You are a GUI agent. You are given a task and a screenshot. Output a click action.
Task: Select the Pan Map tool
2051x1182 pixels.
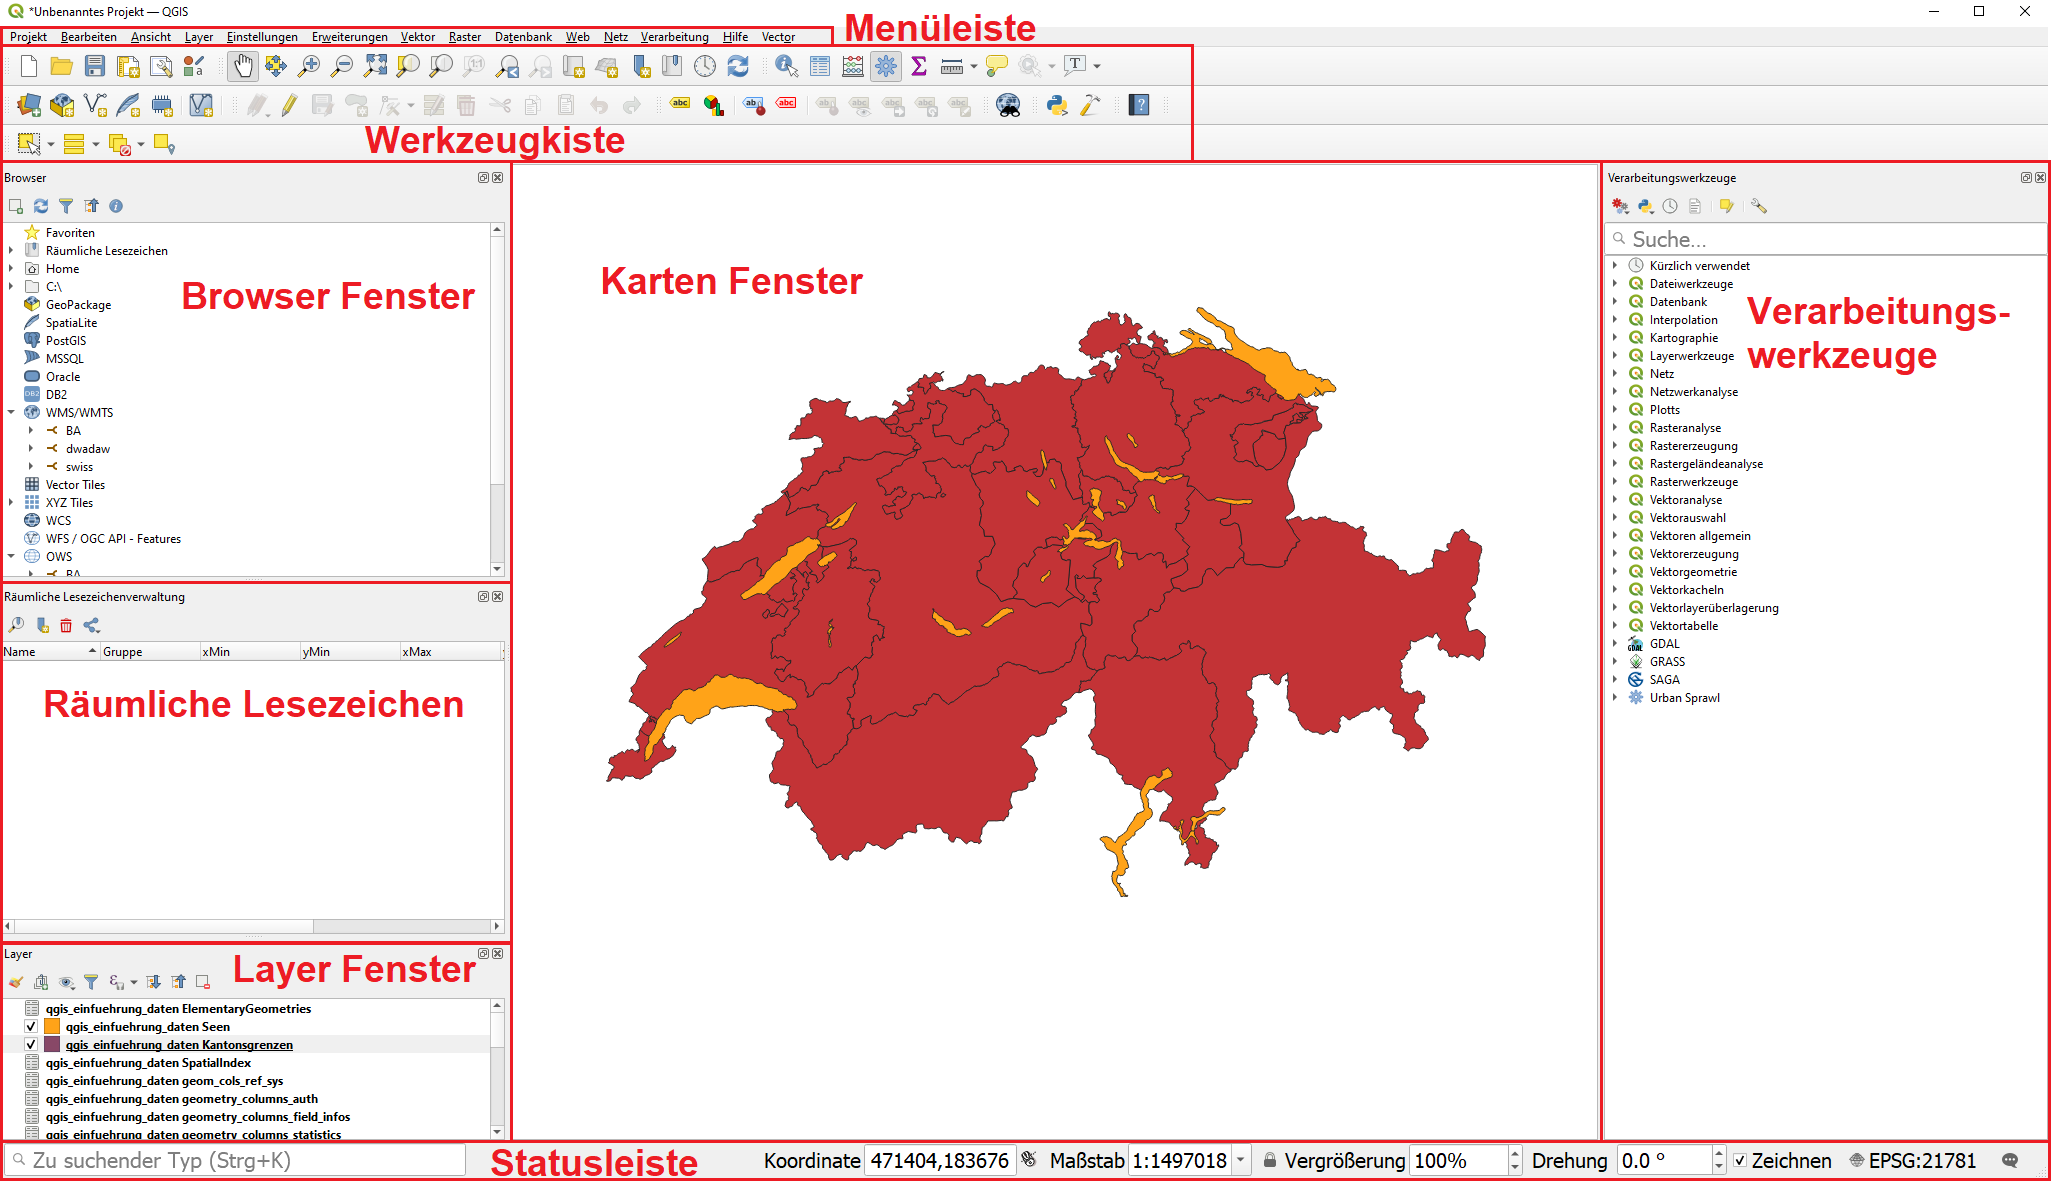(242, 66)
